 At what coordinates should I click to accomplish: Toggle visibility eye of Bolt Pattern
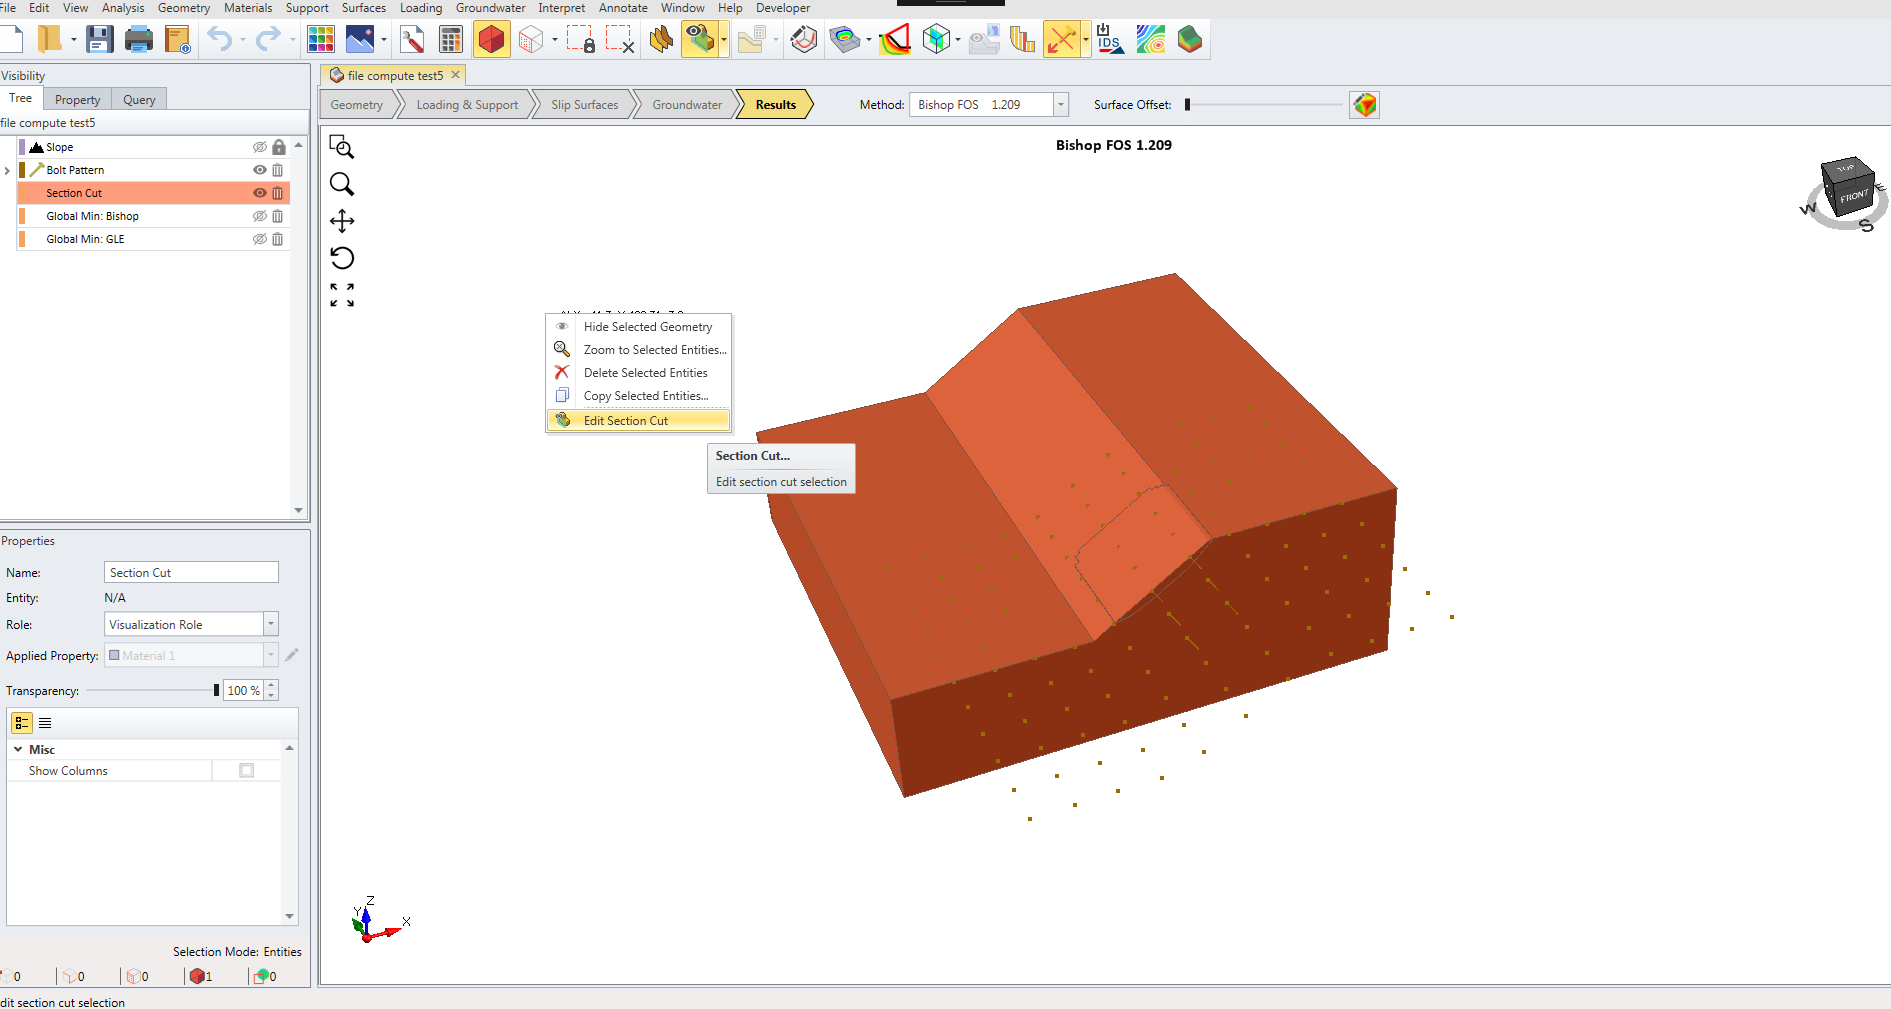coord(260,170)
